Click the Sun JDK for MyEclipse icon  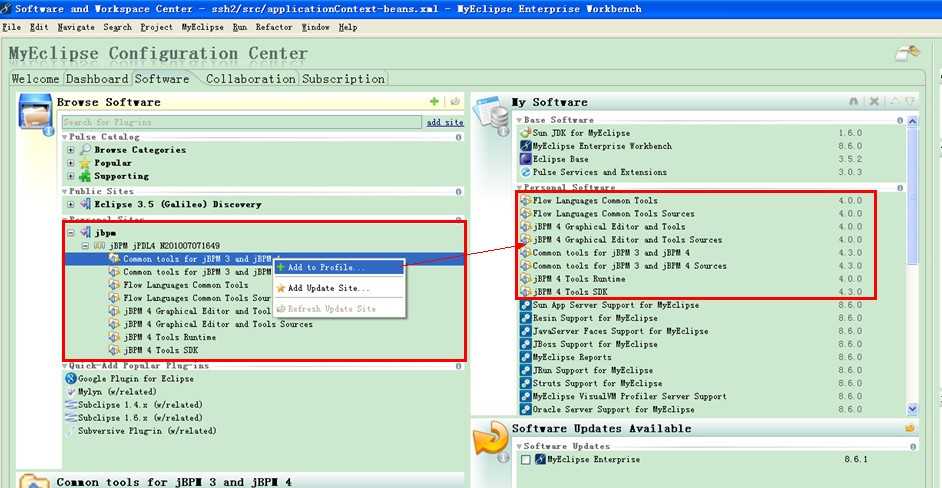tap(525, 133)
